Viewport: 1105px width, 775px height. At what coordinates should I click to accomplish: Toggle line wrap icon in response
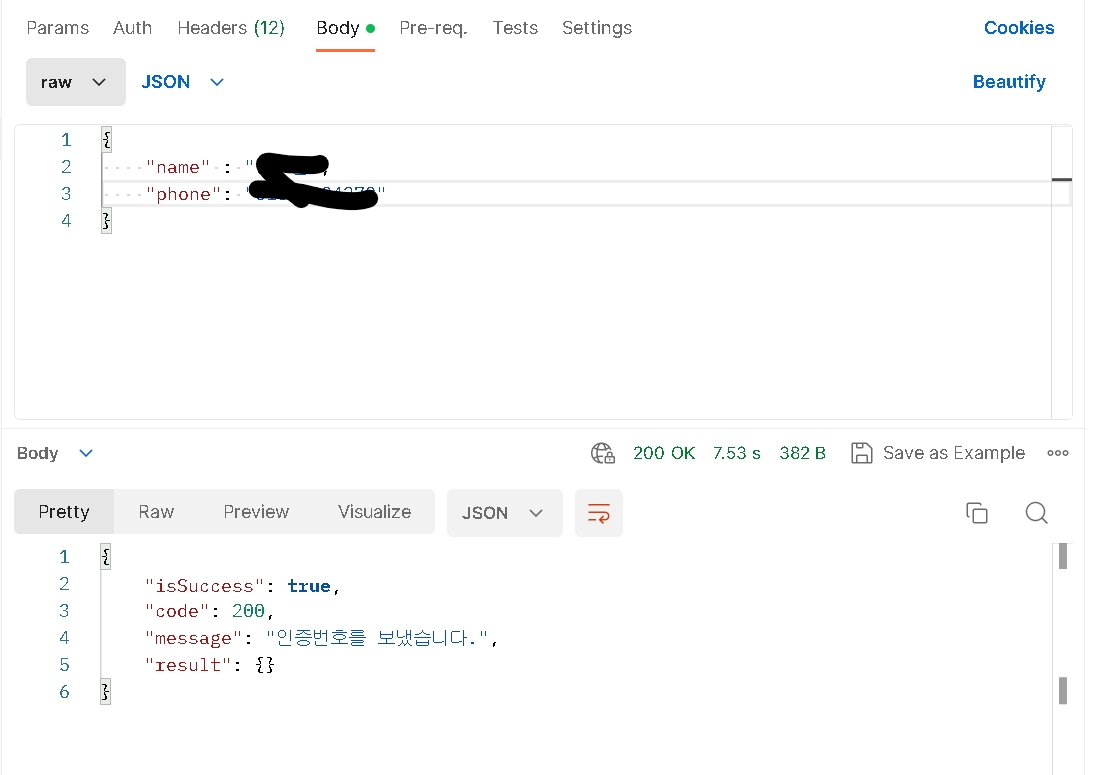(599, 513)
